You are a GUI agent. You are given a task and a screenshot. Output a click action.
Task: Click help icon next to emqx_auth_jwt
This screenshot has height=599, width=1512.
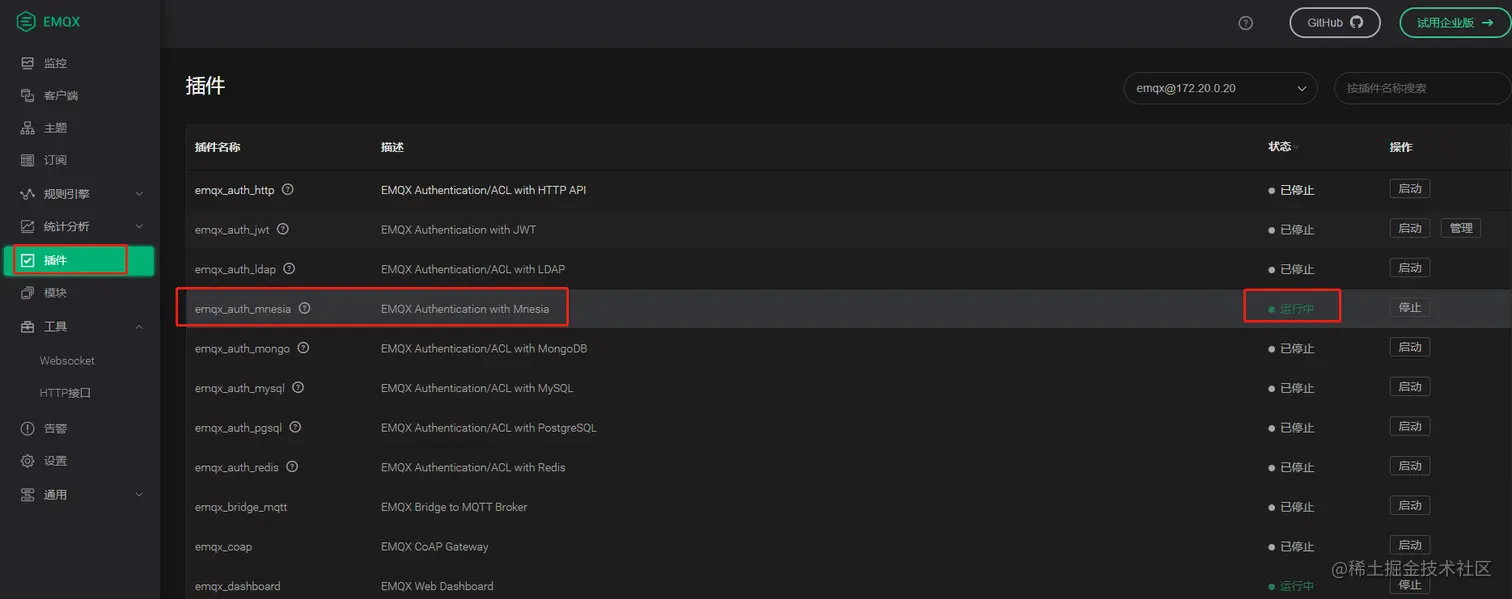pos(283,229)
